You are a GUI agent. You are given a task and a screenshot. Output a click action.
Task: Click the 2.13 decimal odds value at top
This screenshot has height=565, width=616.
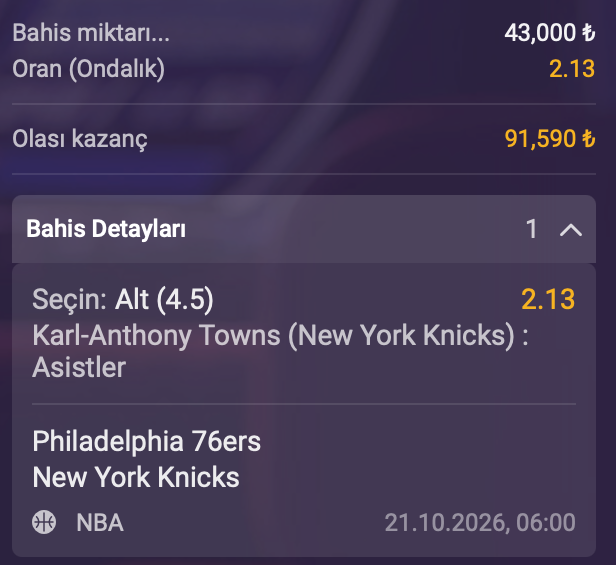click(572, 69)
